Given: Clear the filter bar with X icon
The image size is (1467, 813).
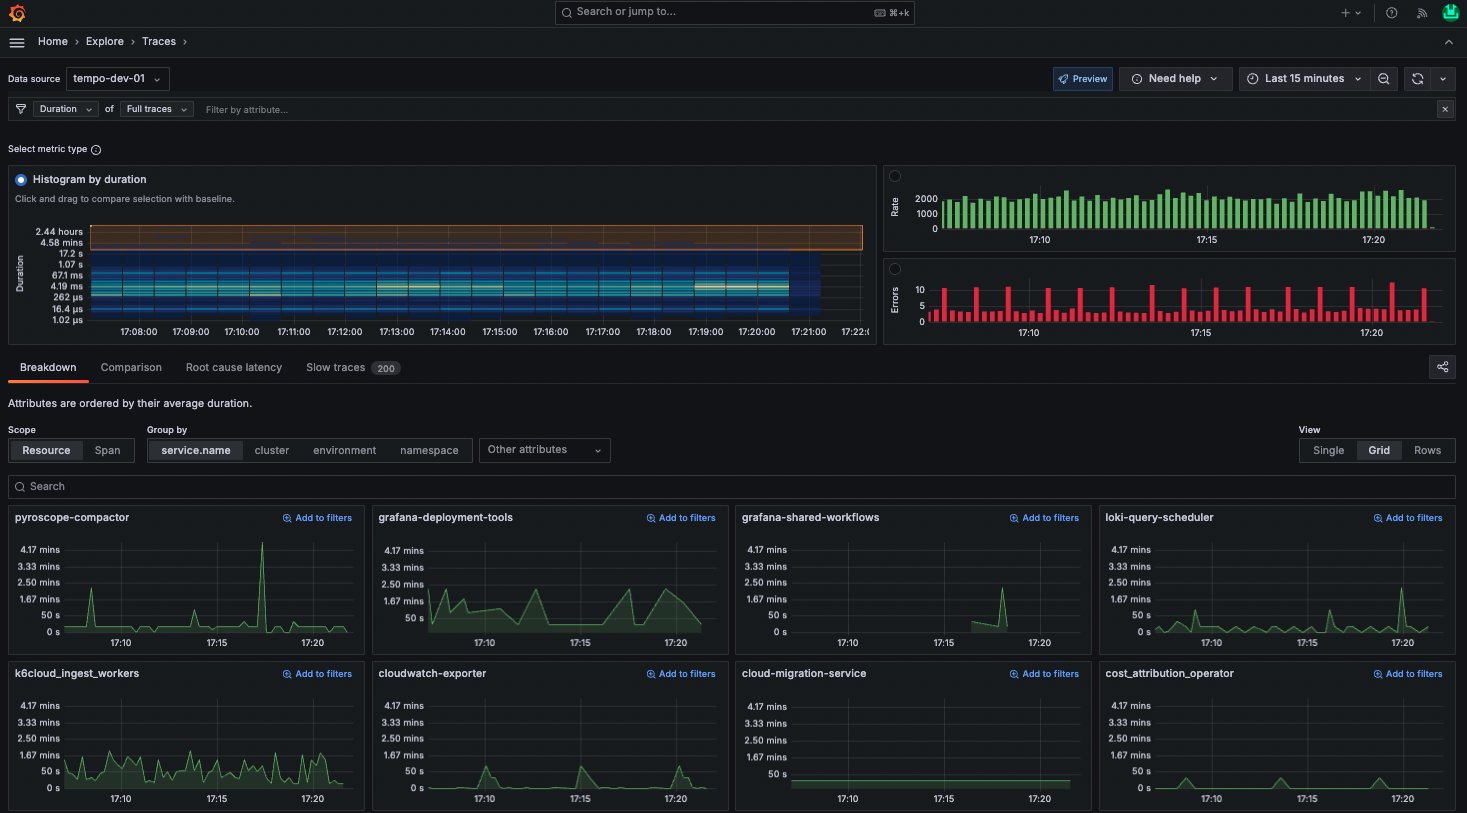Looking at the screenshot, I should pos(1445,109).
